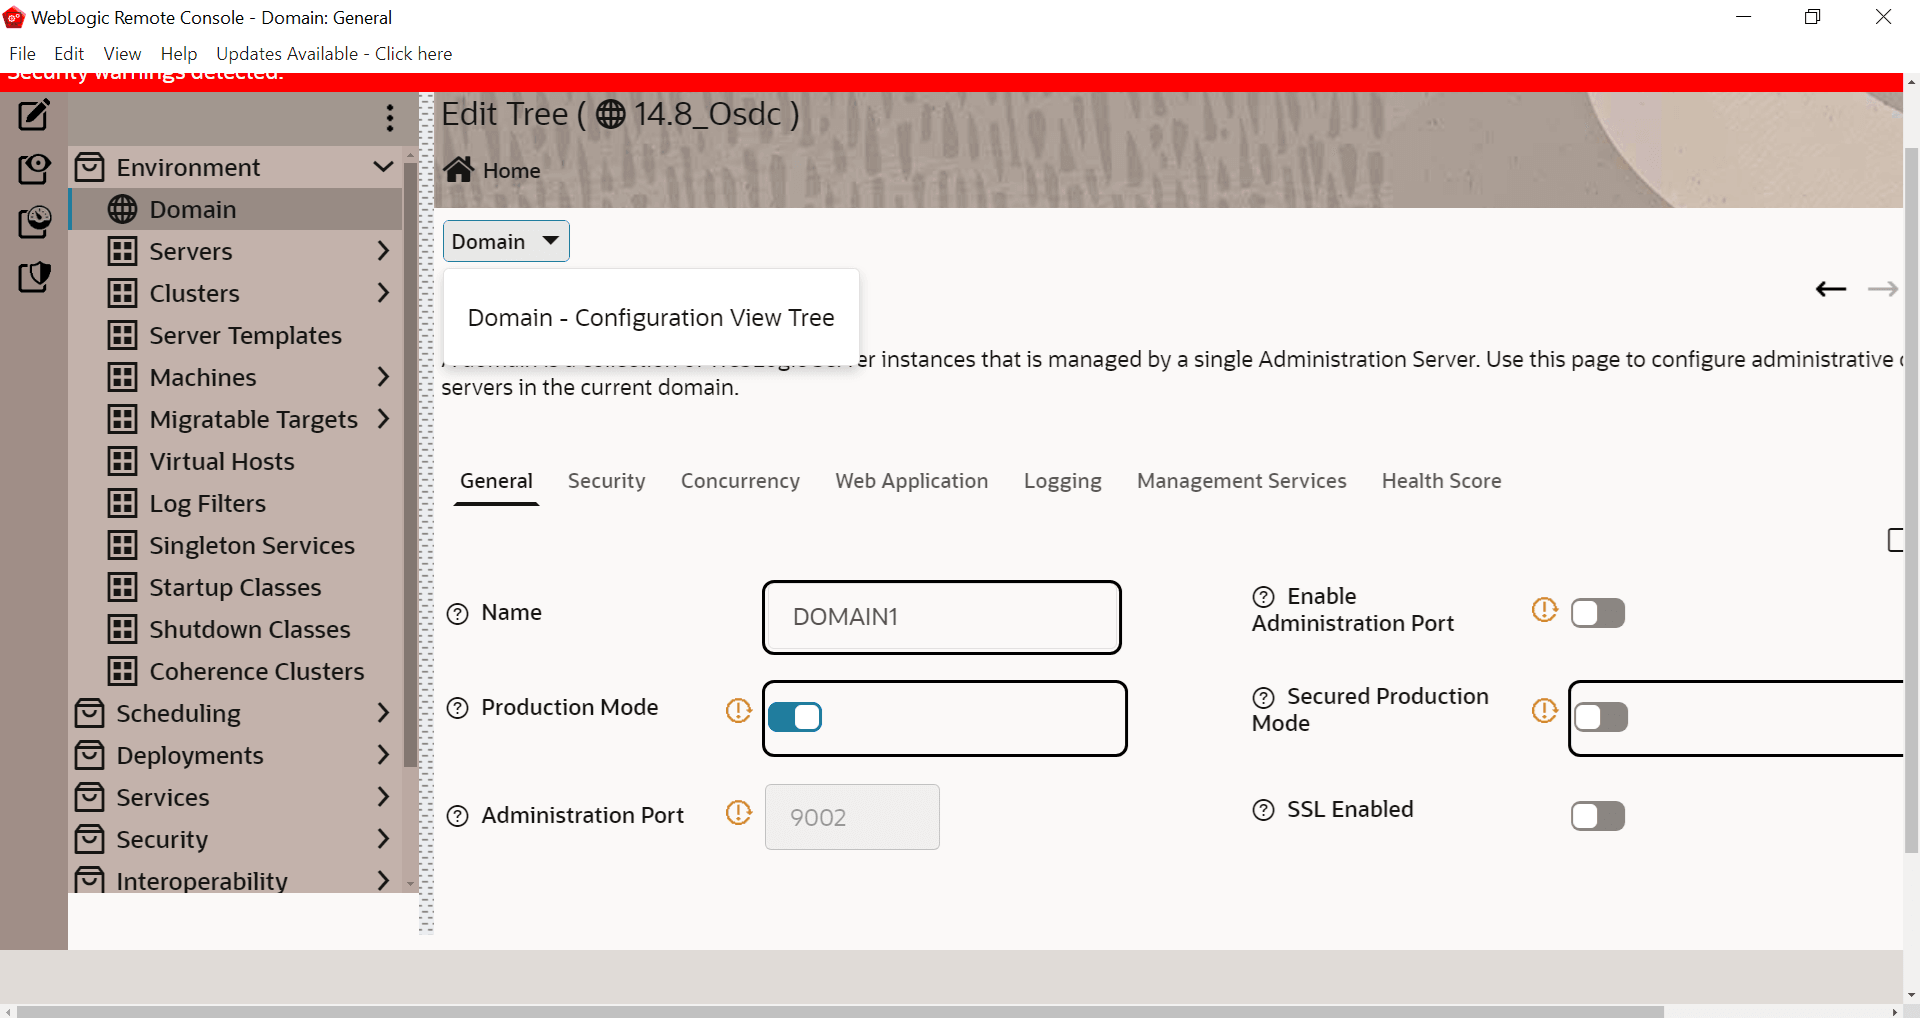Open the Domain dropdown button
The height and width of the screenshot is (1018, 1920).
click(x=506, y=241)
